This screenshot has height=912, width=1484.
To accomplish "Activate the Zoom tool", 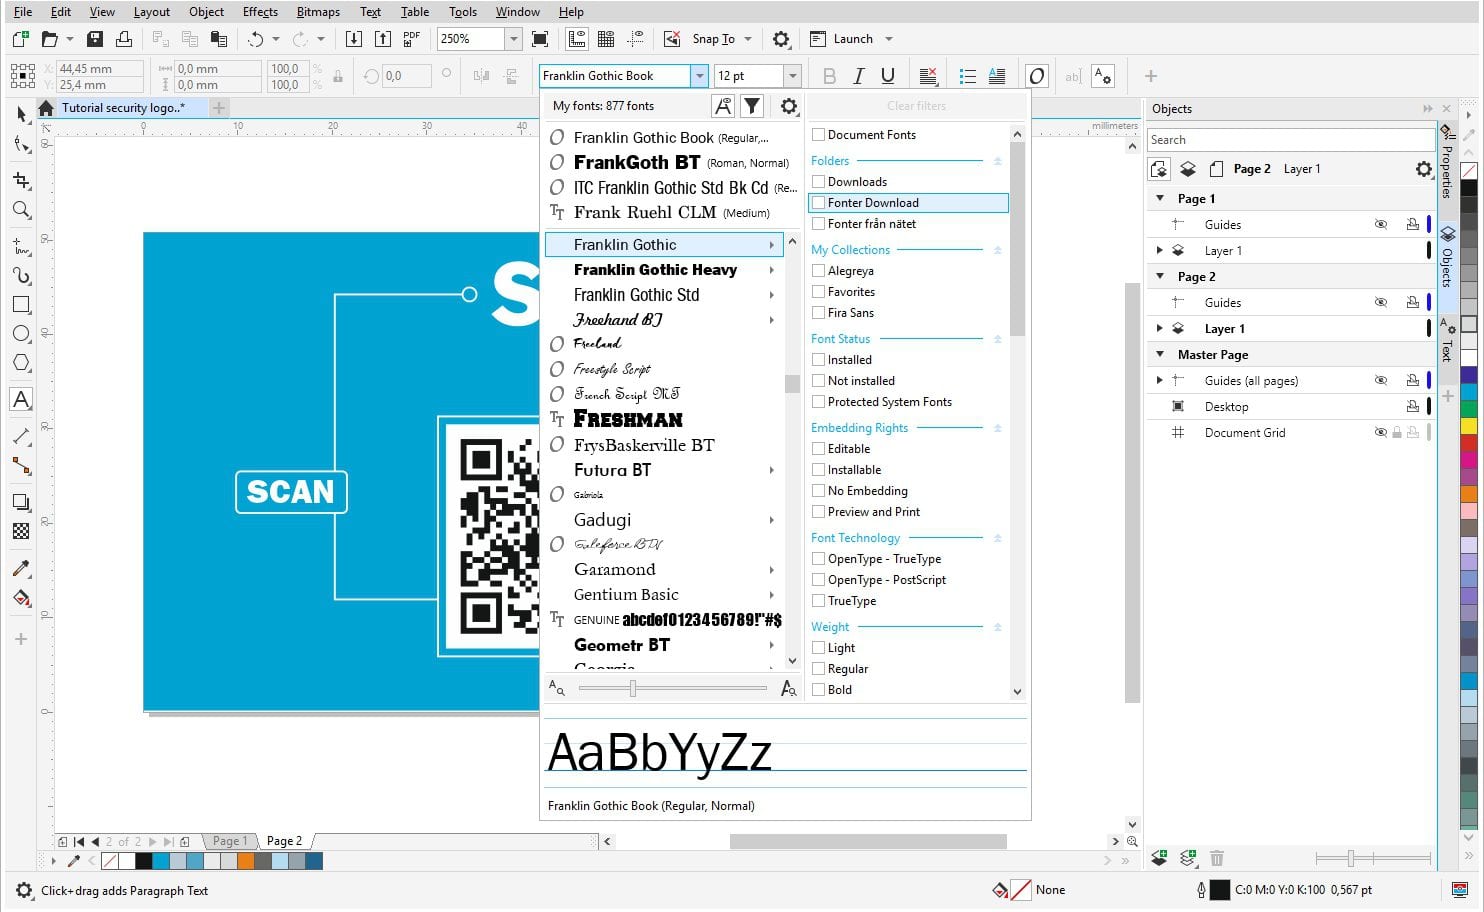I will pos(21,210).
